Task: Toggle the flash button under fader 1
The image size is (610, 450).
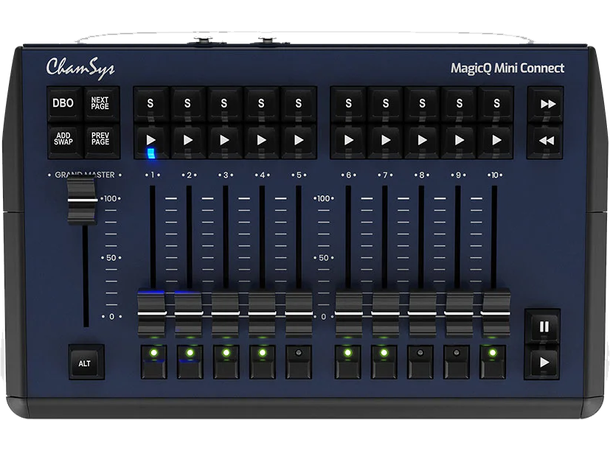Action: click(154, 362)
